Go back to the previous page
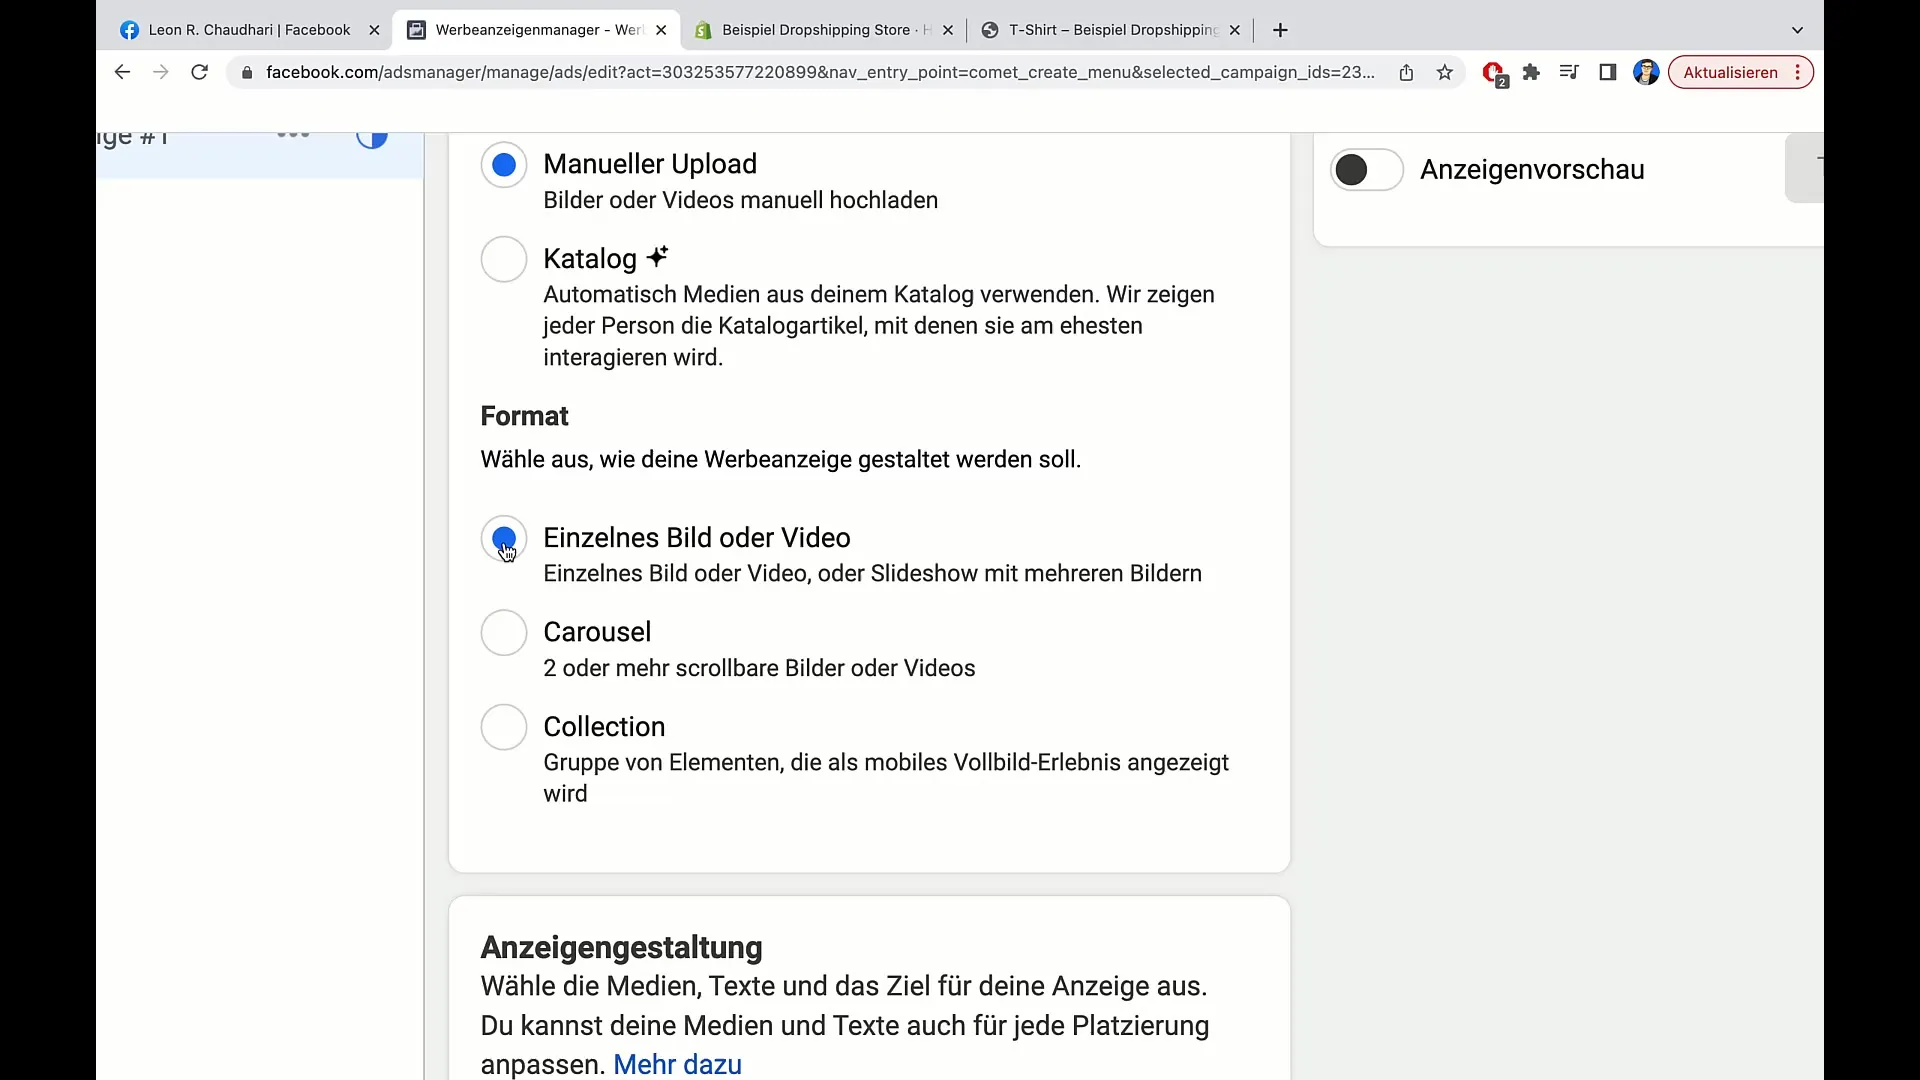The image size is (1920, 1080). [x=122, y=72]
